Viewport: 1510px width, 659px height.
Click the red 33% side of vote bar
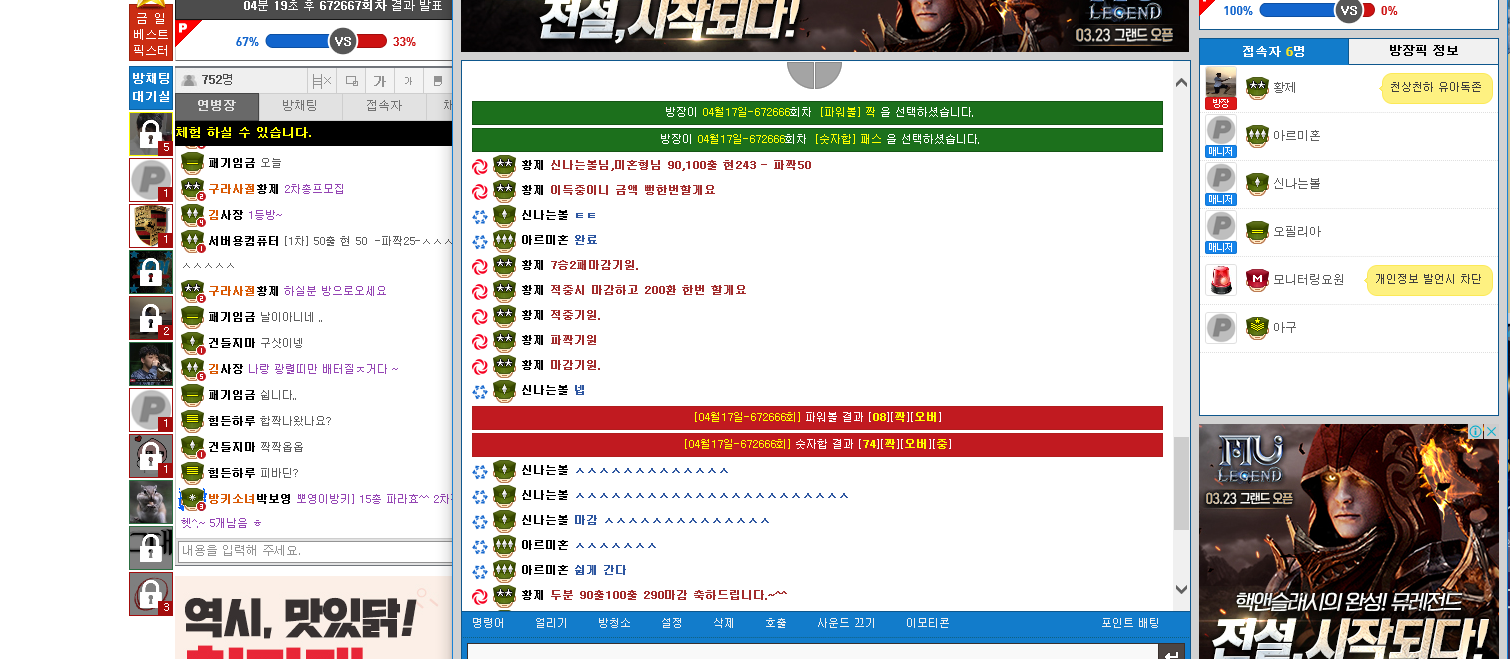pyautogui.click(x=372, y=41)
